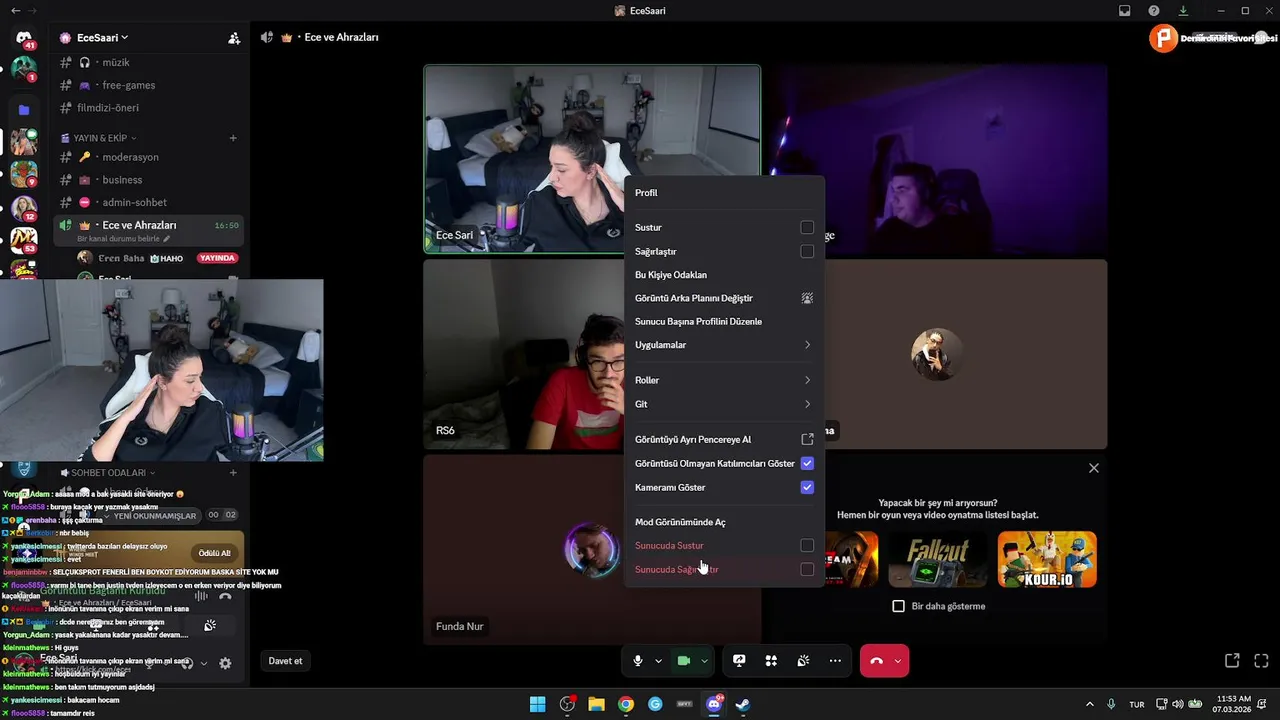Check the Sağırlaştır checkbox
Screen dimensions: 1280x720
(x=807, y=251)
